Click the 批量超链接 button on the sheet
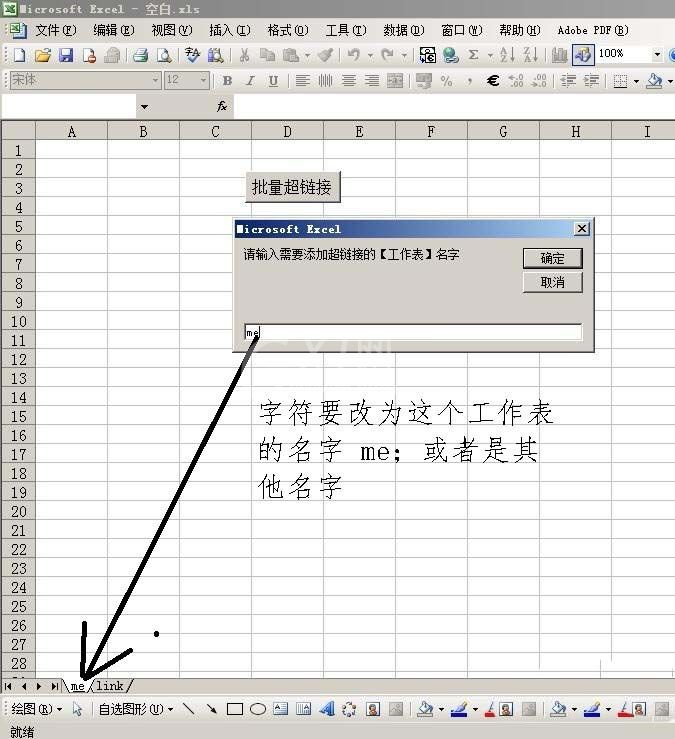This screenshot has height=739, width=675. [292, 187]
